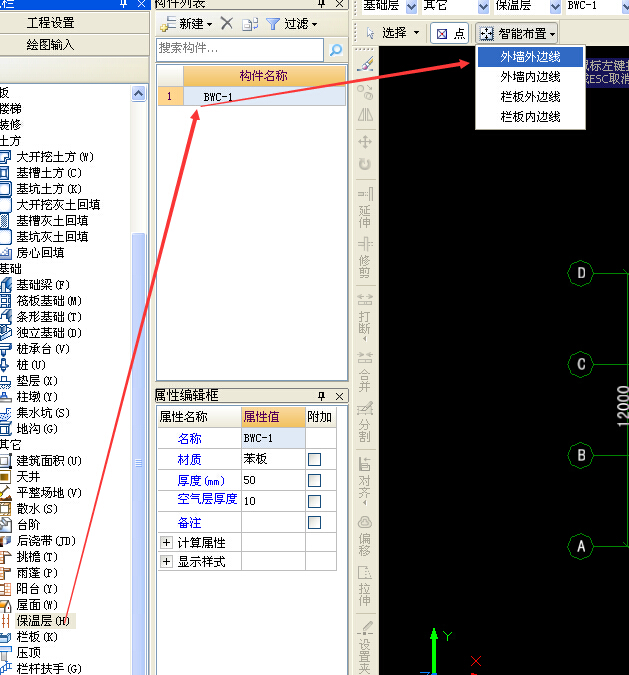
Task: Select 独立基础(D) tree item
Action: click(x=49, y=333)
